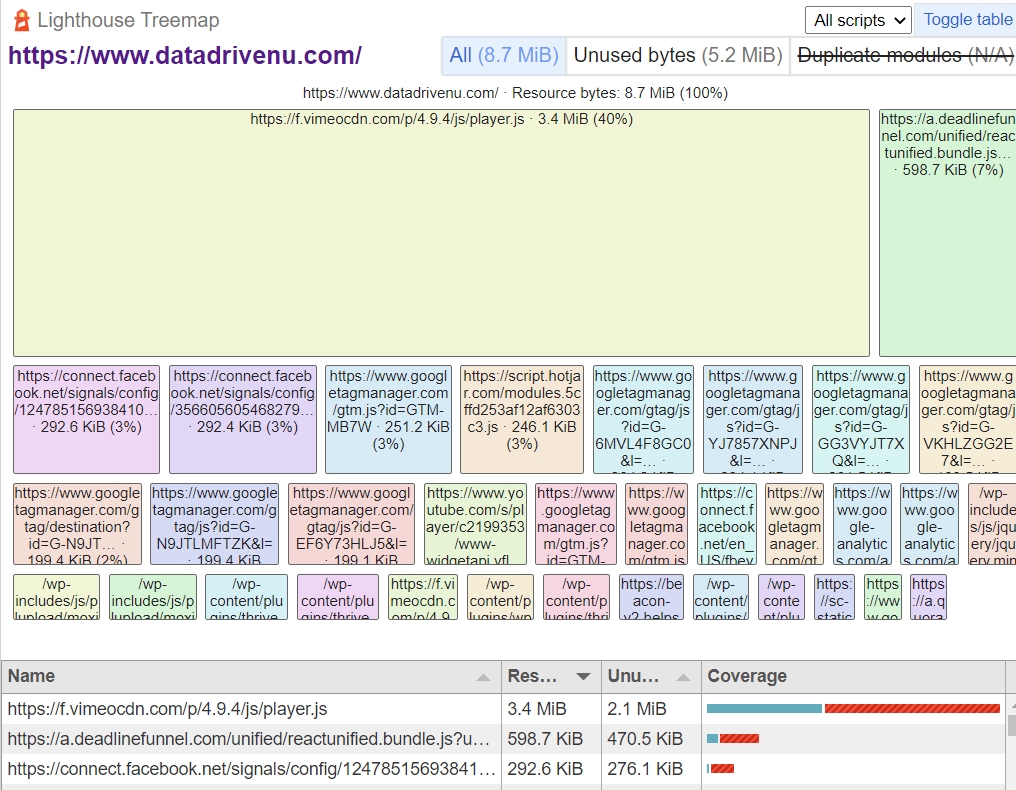Click the table vertical scrollbar thumb

pos(1011,725)
